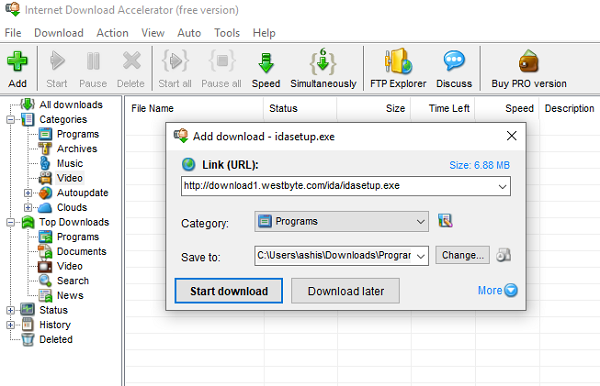Close the Add download dialog
The image size is (600, 386).
[x=512, y=136]
